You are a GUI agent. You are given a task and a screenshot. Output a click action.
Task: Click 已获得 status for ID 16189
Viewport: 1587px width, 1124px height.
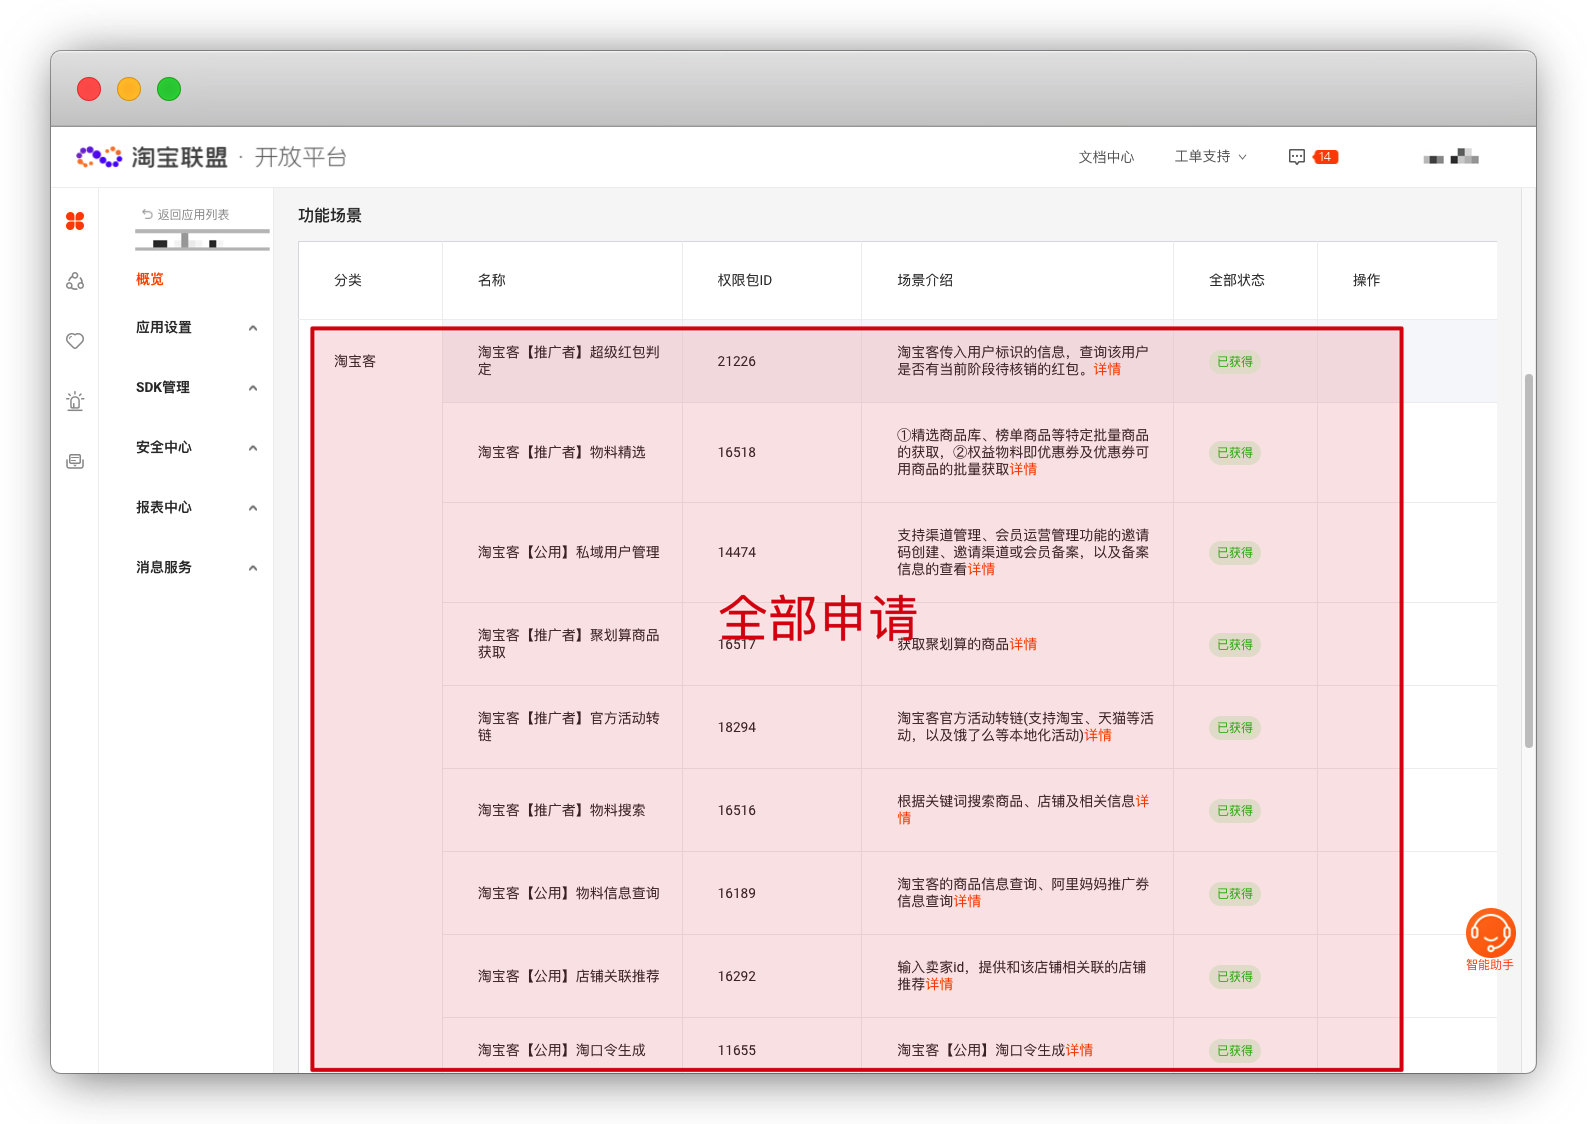[x=1235, y=893]
